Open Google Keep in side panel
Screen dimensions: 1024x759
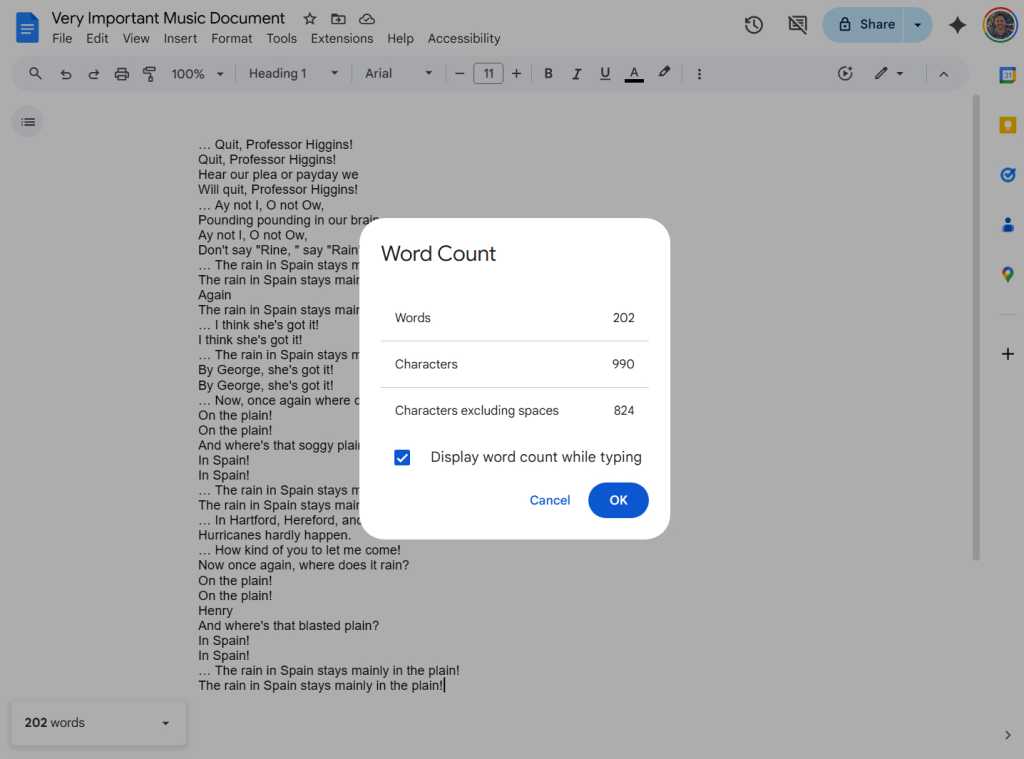coord(1007,125)
